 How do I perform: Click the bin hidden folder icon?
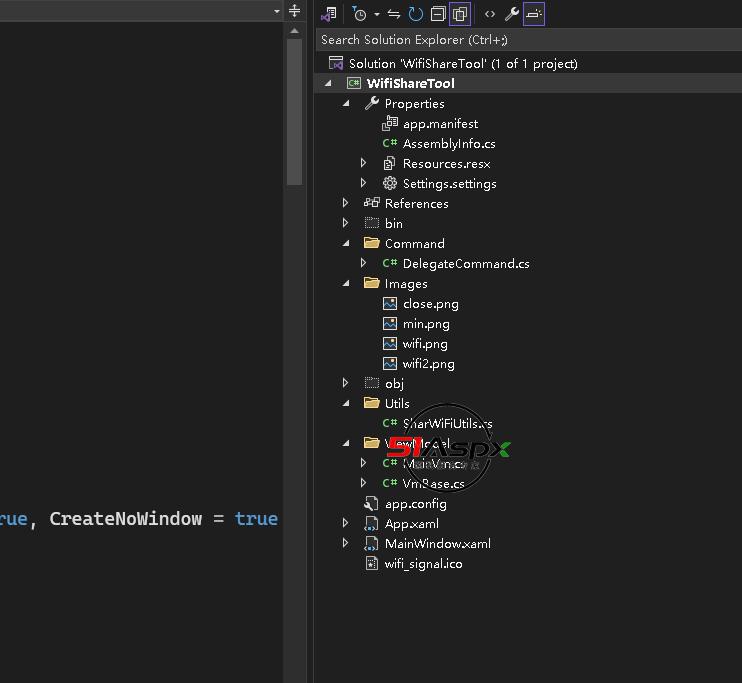coord(372,222)
